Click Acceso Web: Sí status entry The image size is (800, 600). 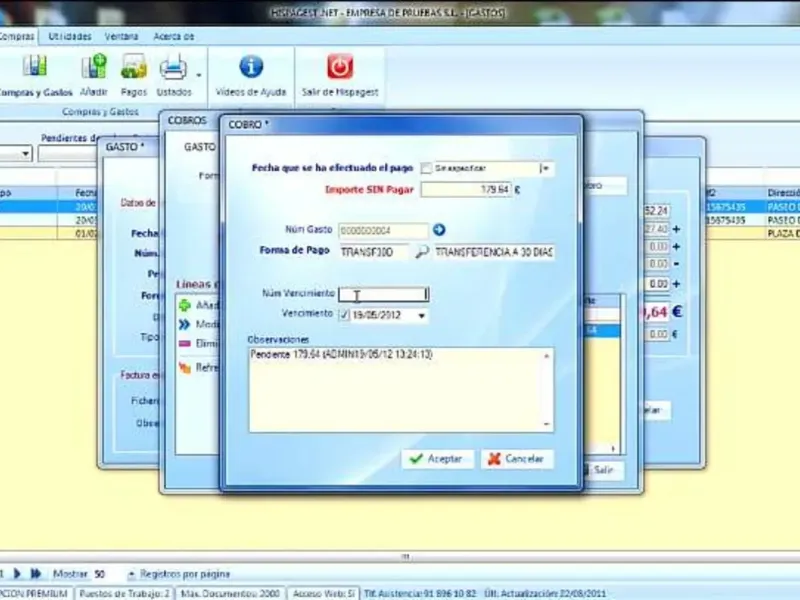[x=323, y=593]
